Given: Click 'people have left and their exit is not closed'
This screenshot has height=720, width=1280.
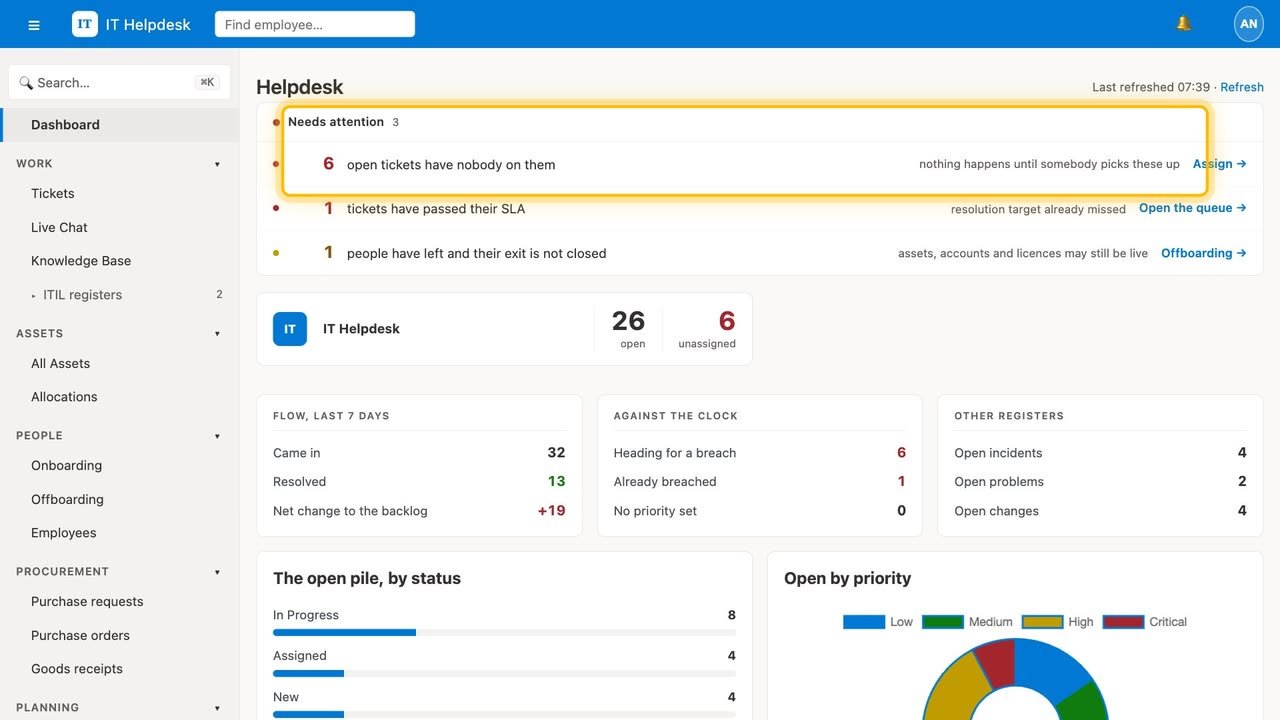Looking at the screenshot, I should pyautogui.click(x=476, y=254).
